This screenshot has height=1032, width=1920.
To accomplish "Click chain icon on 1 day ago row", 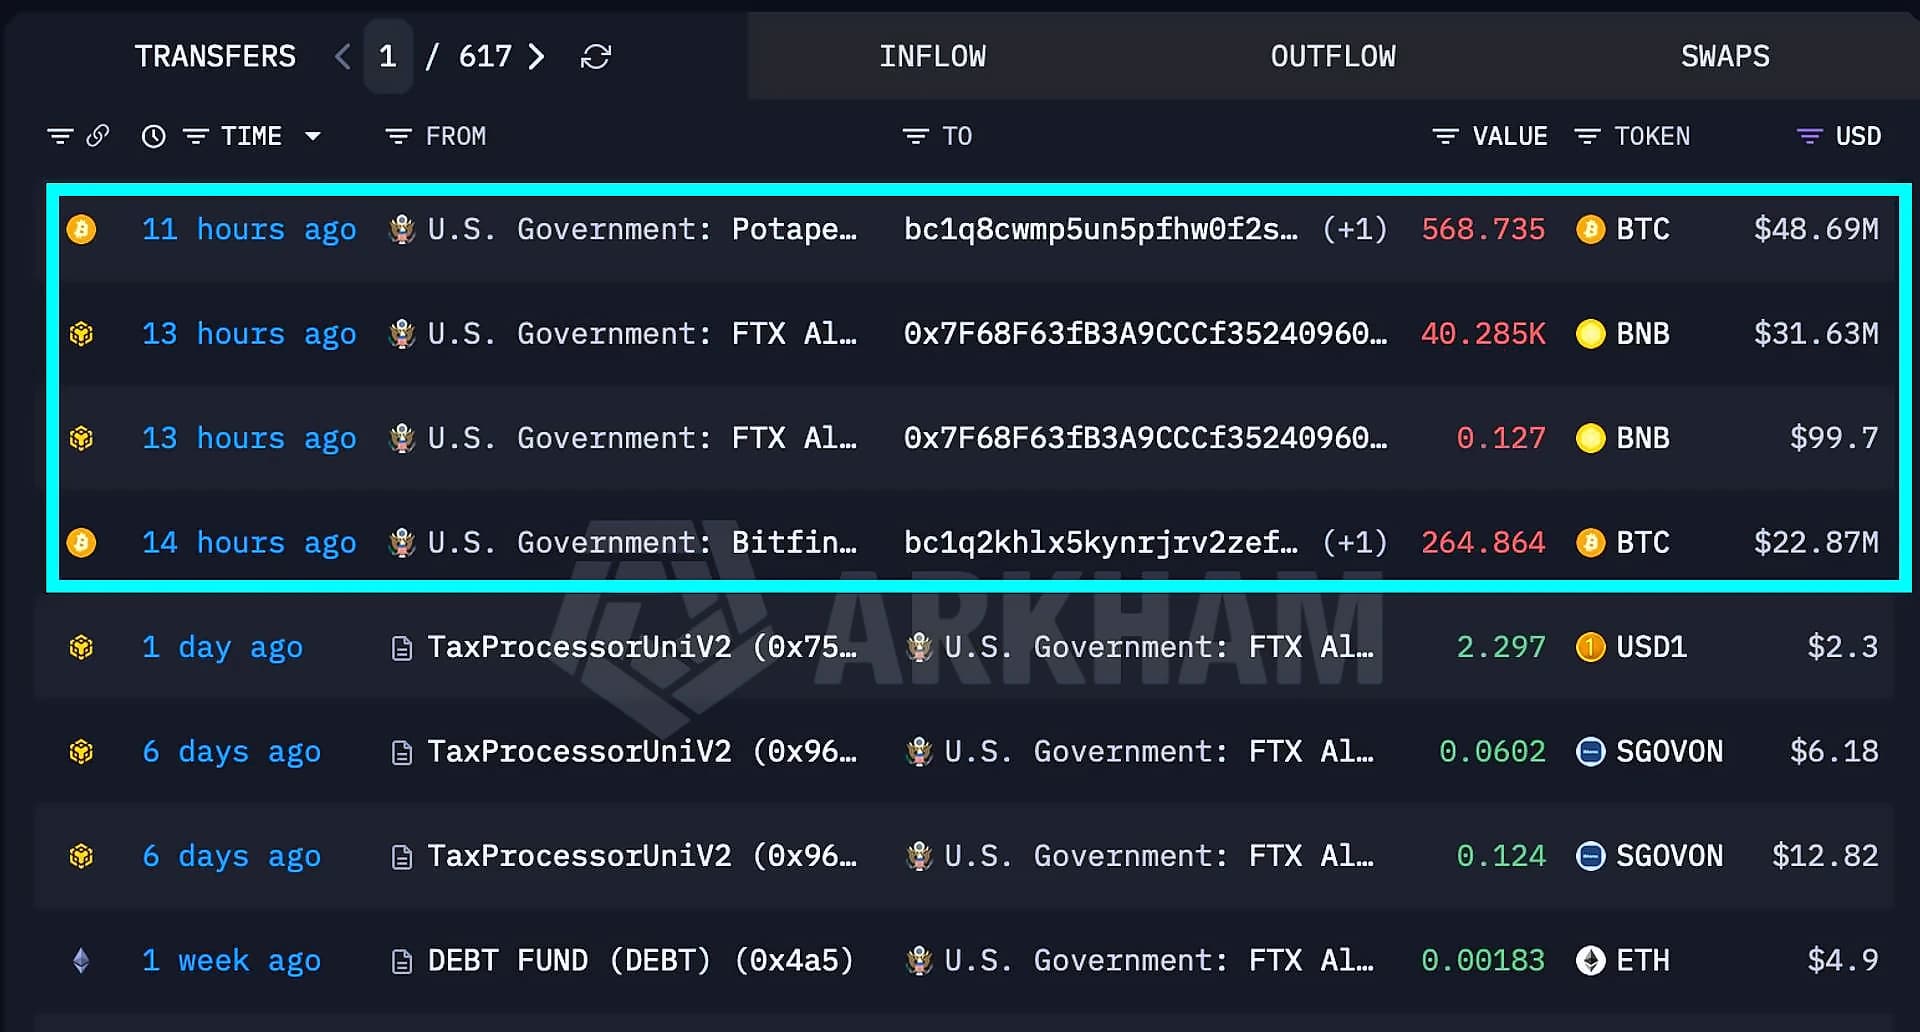I will coord(82,647).
